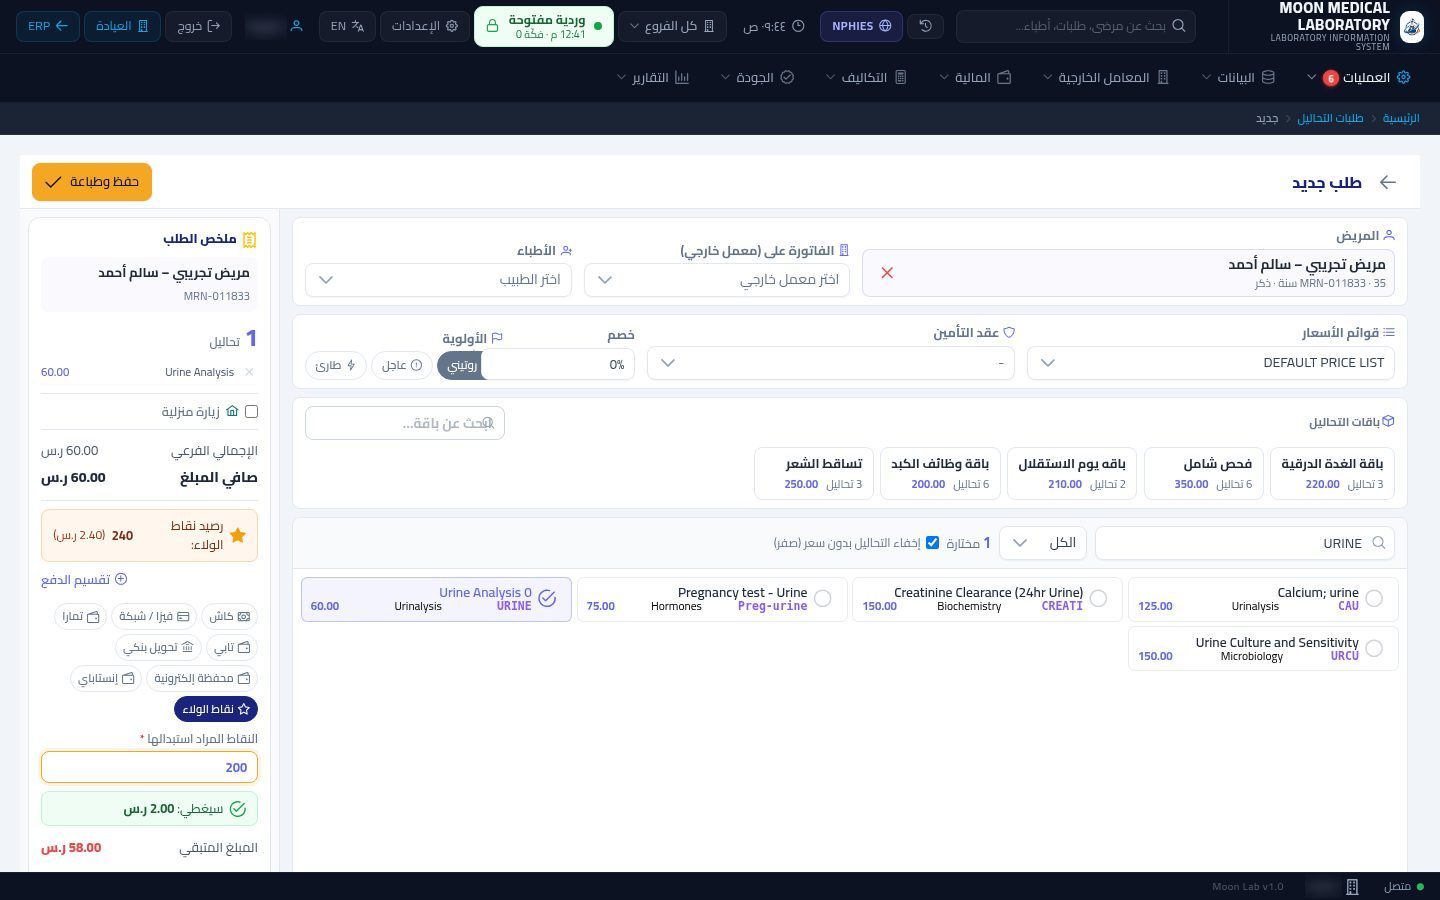The width and height of the screenshot is (1440, 900).
Task: Switch language to EN
Action: (347, 26)
